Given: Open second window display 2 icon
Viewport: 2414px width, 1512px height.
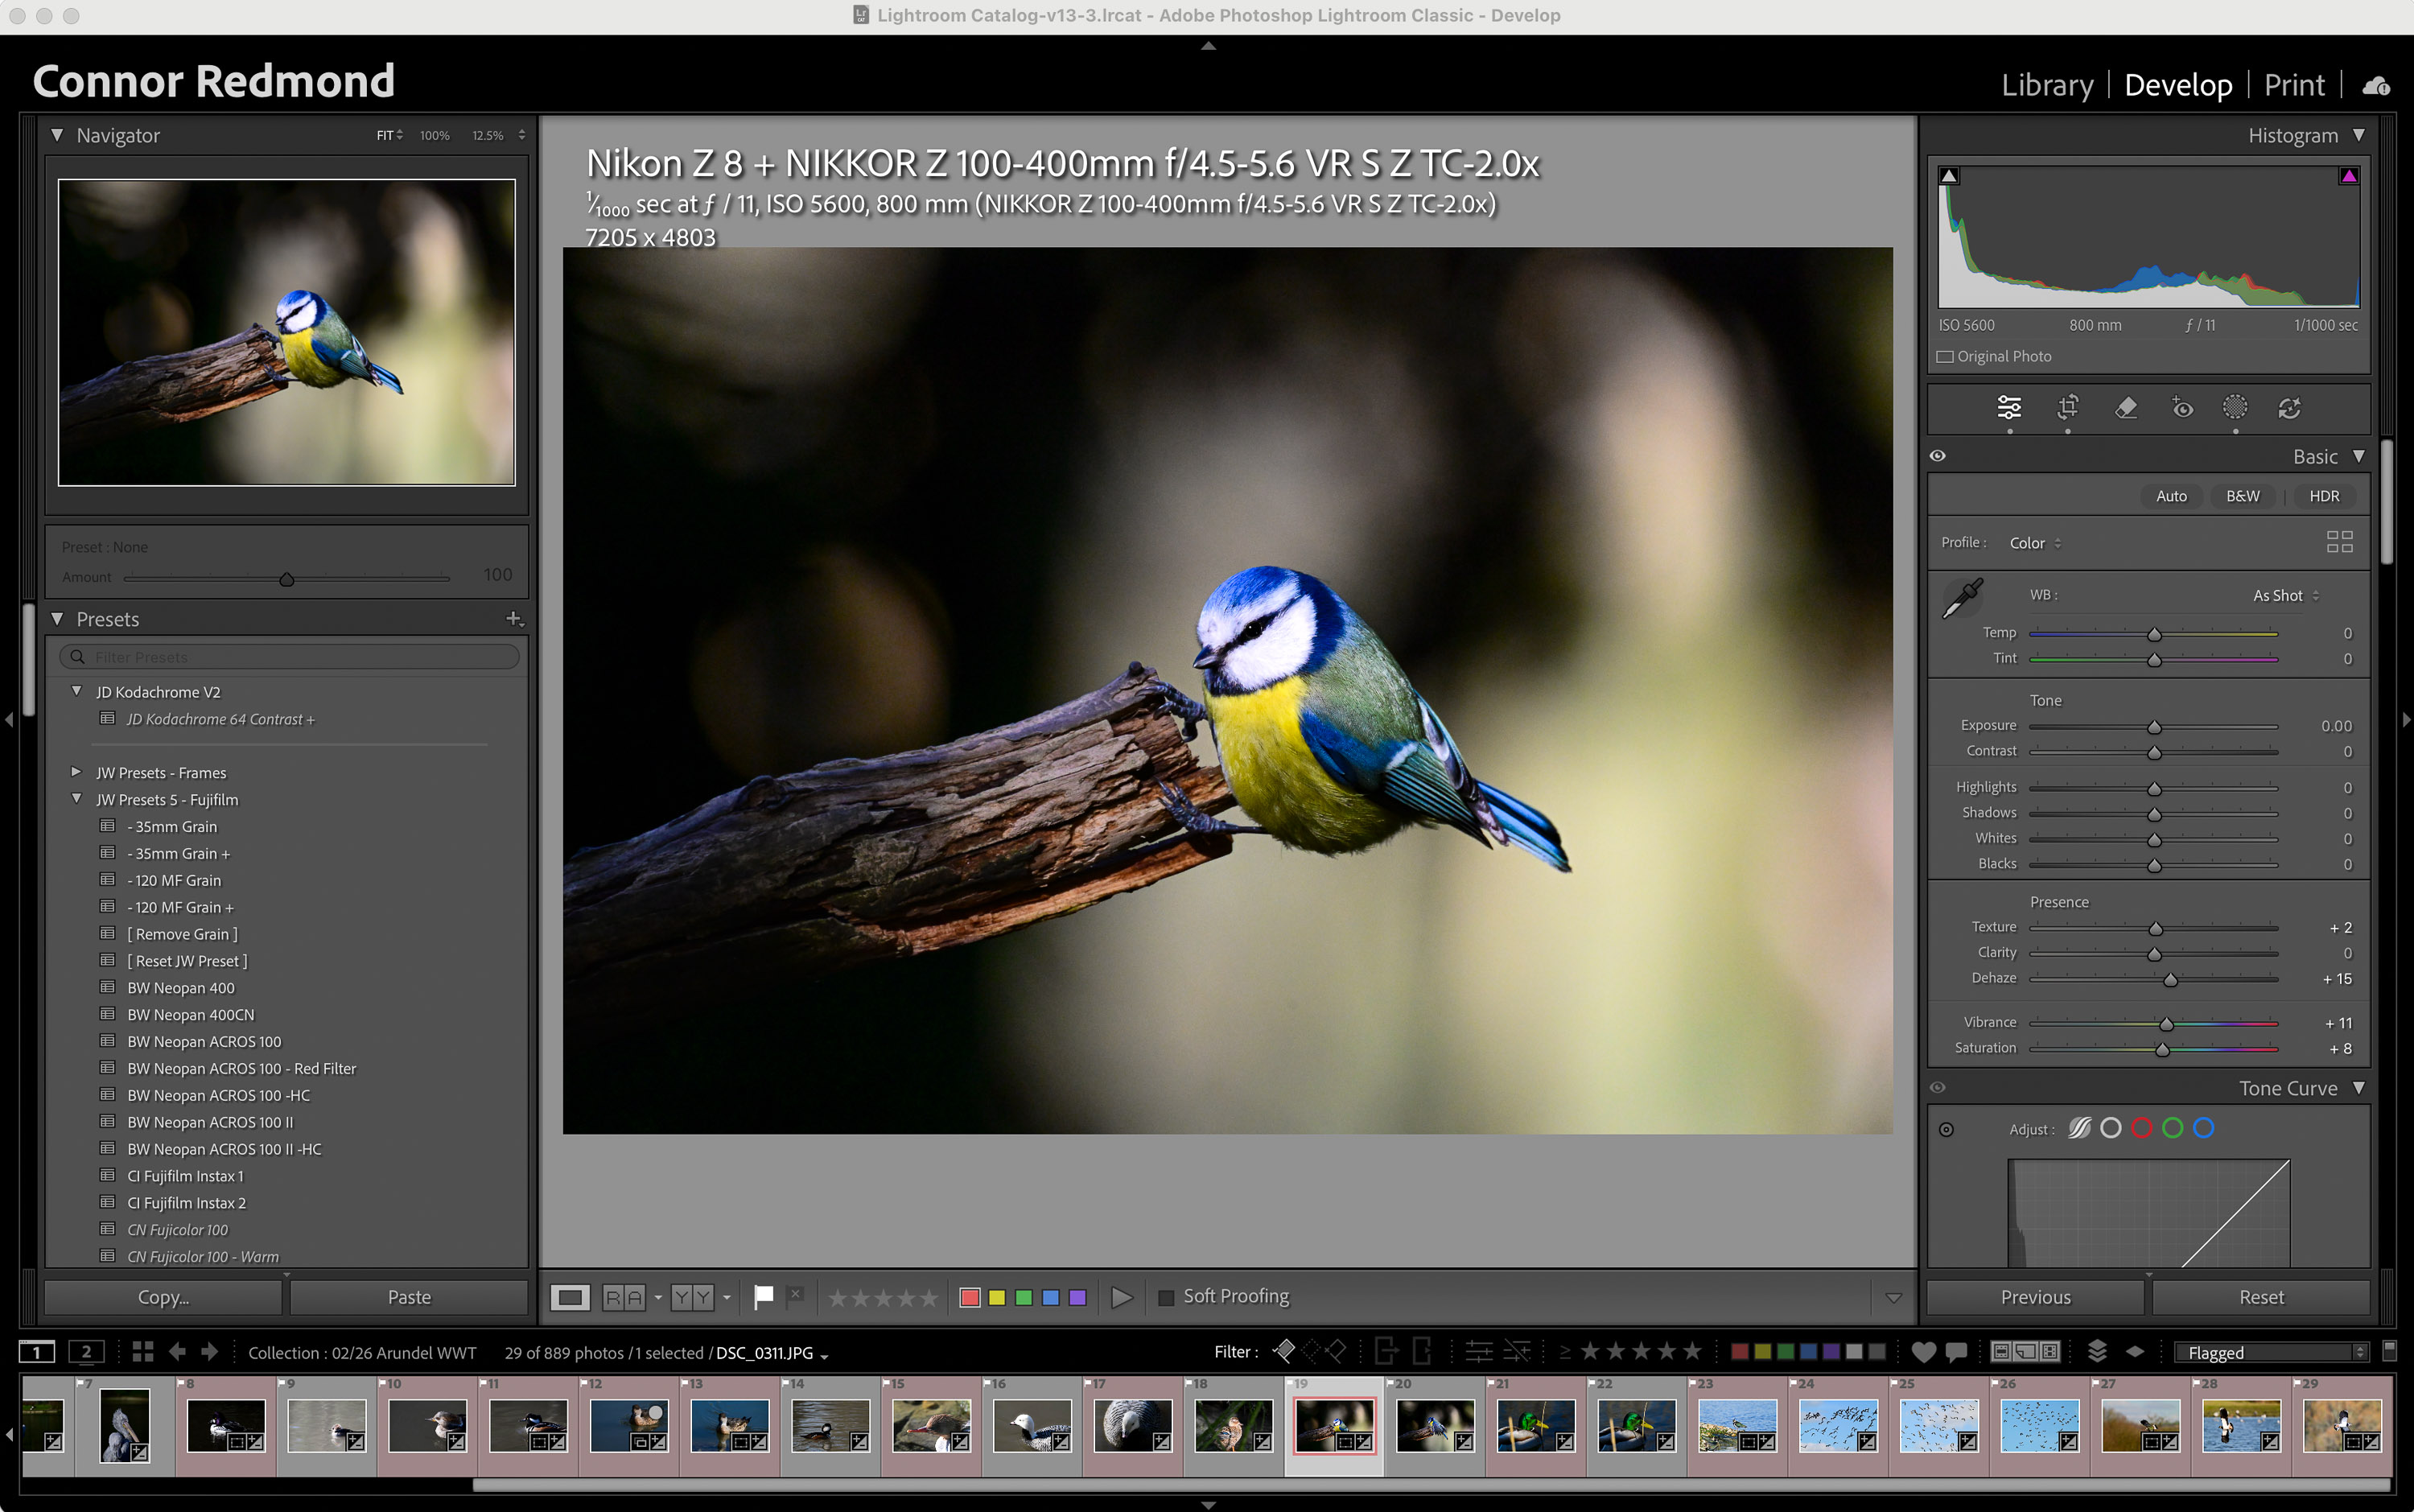Looking at the screenshot, I should pyautogui.click(x=86, y=1352).
